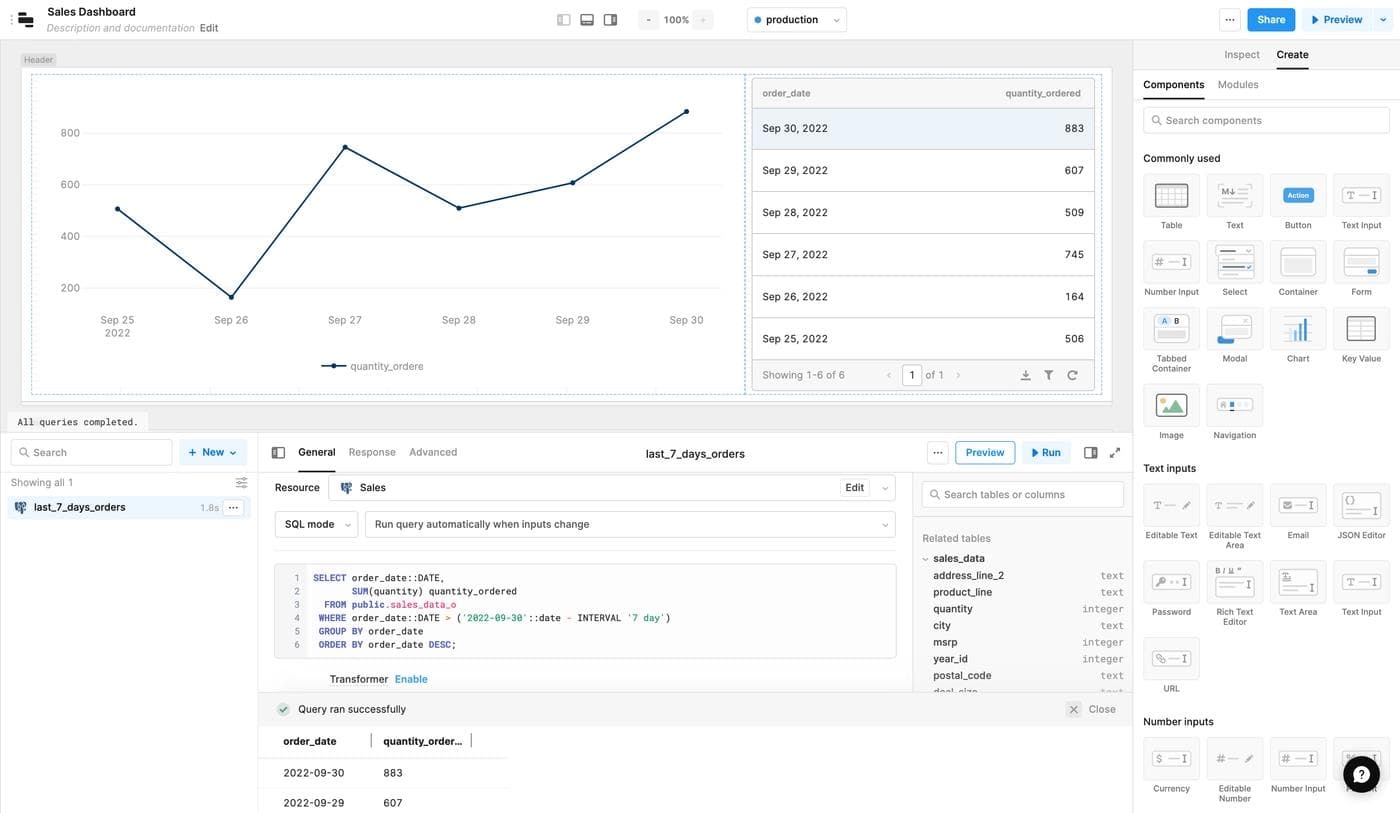Image resolution: width=1400 pixels, height=813 pixels.
Task: Open the SQL mode dropdown
Action: [316, 524]
